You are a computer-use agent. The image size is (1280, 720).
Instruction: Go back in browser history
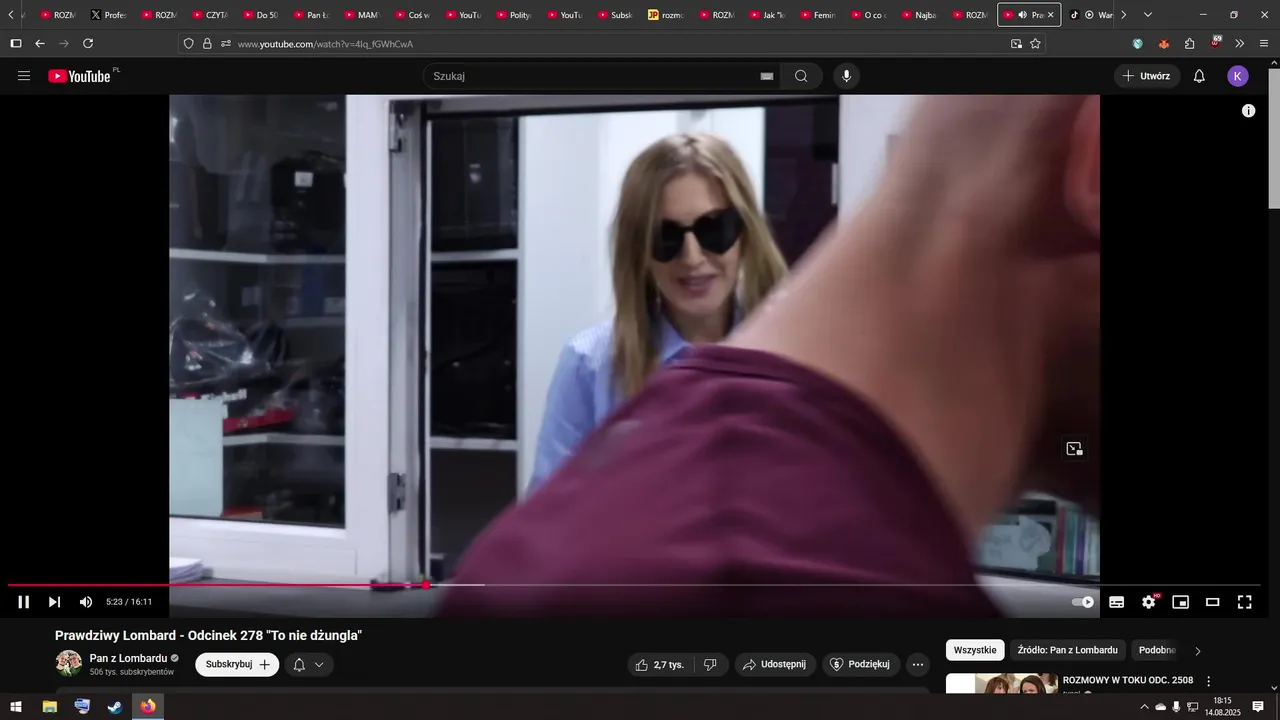40,44
